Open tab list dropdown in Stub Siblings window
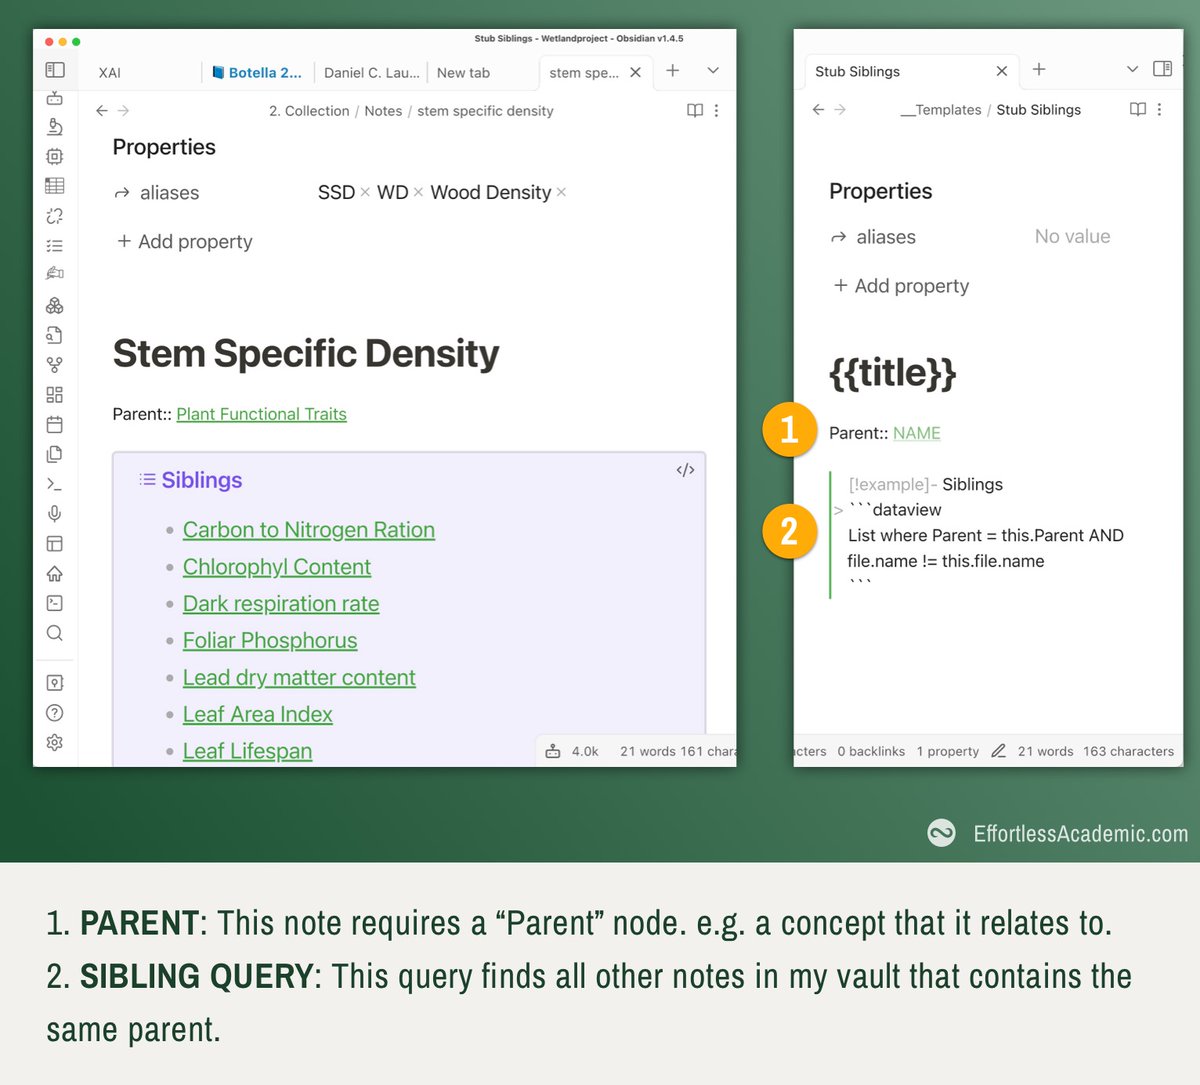The height and width of the screenshot is (1085, 1200). pos(1132,70)
